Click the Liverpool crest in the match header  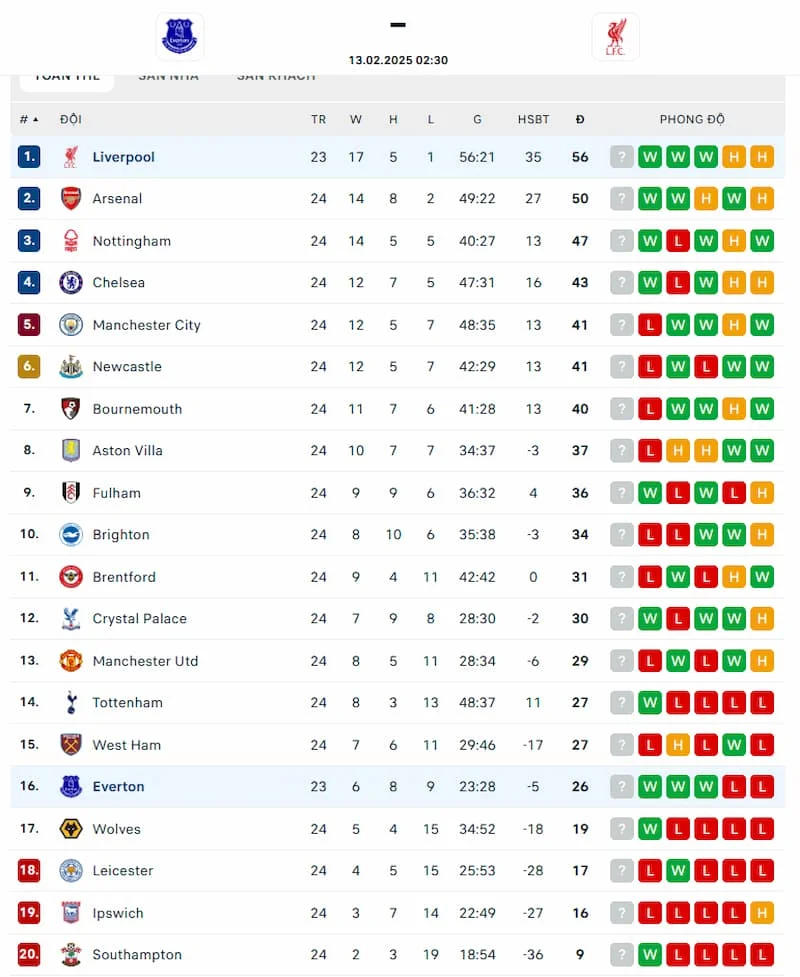tap(615, 37)
